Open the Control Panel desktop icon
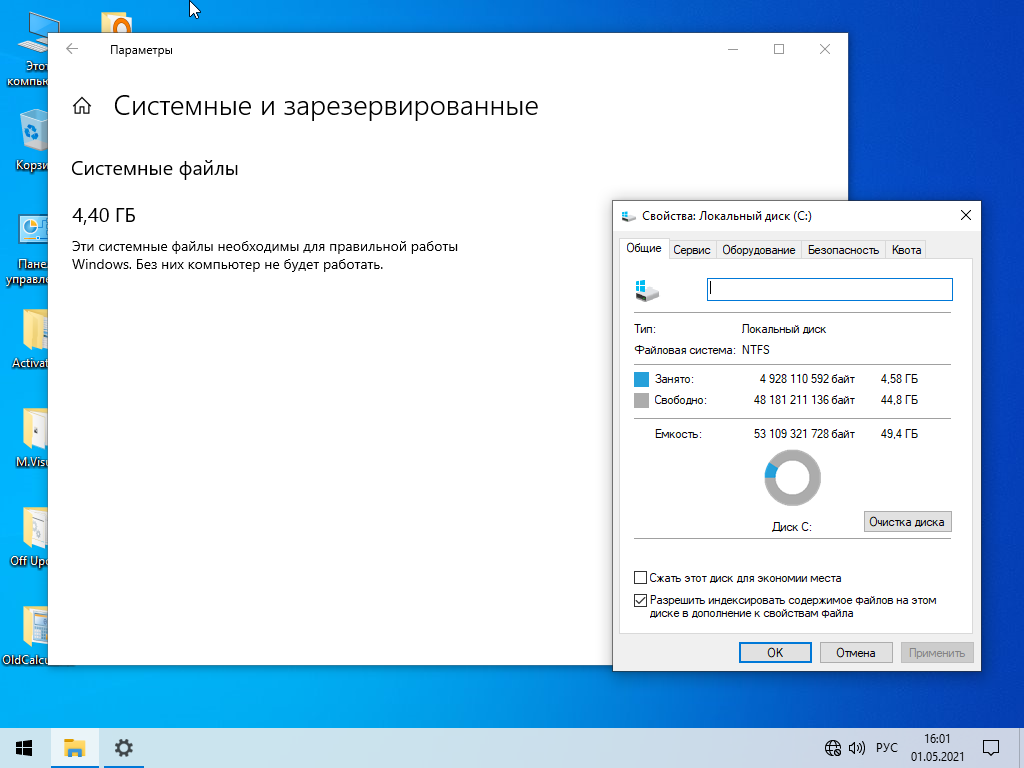The width and height of the screenshot is (1024, 768). (x=27, y=250)
